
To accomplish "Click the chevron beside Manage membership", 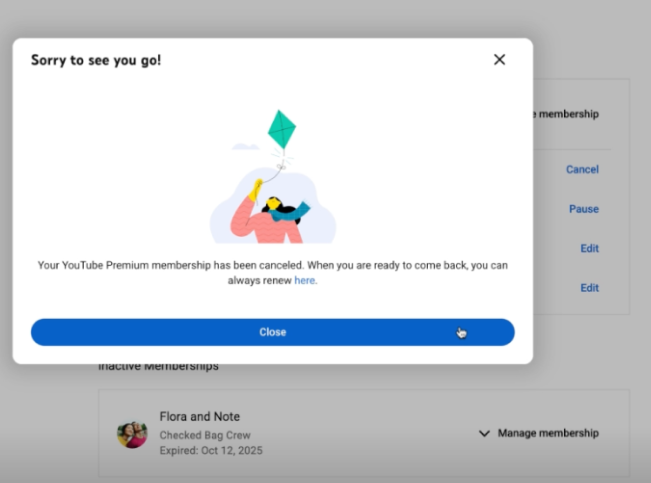I will coord(485,433).
